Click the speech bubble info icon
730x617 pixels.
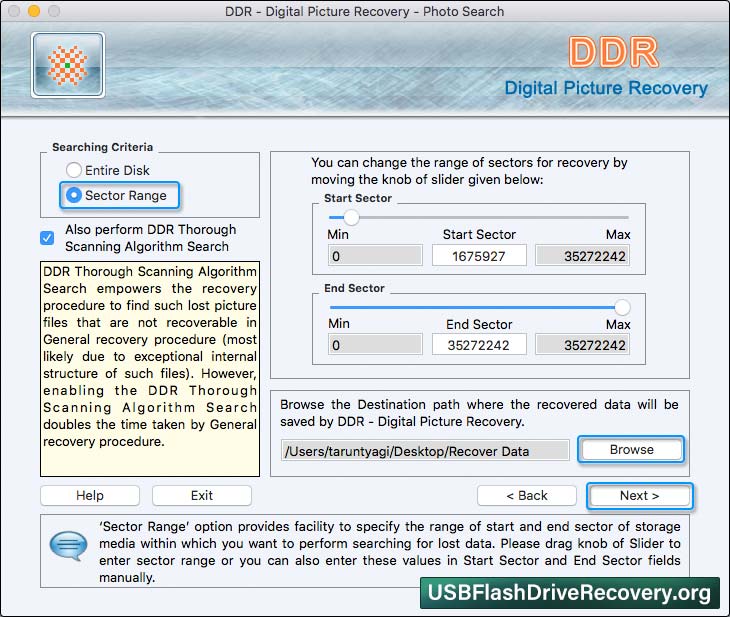[x=68, y=545]
